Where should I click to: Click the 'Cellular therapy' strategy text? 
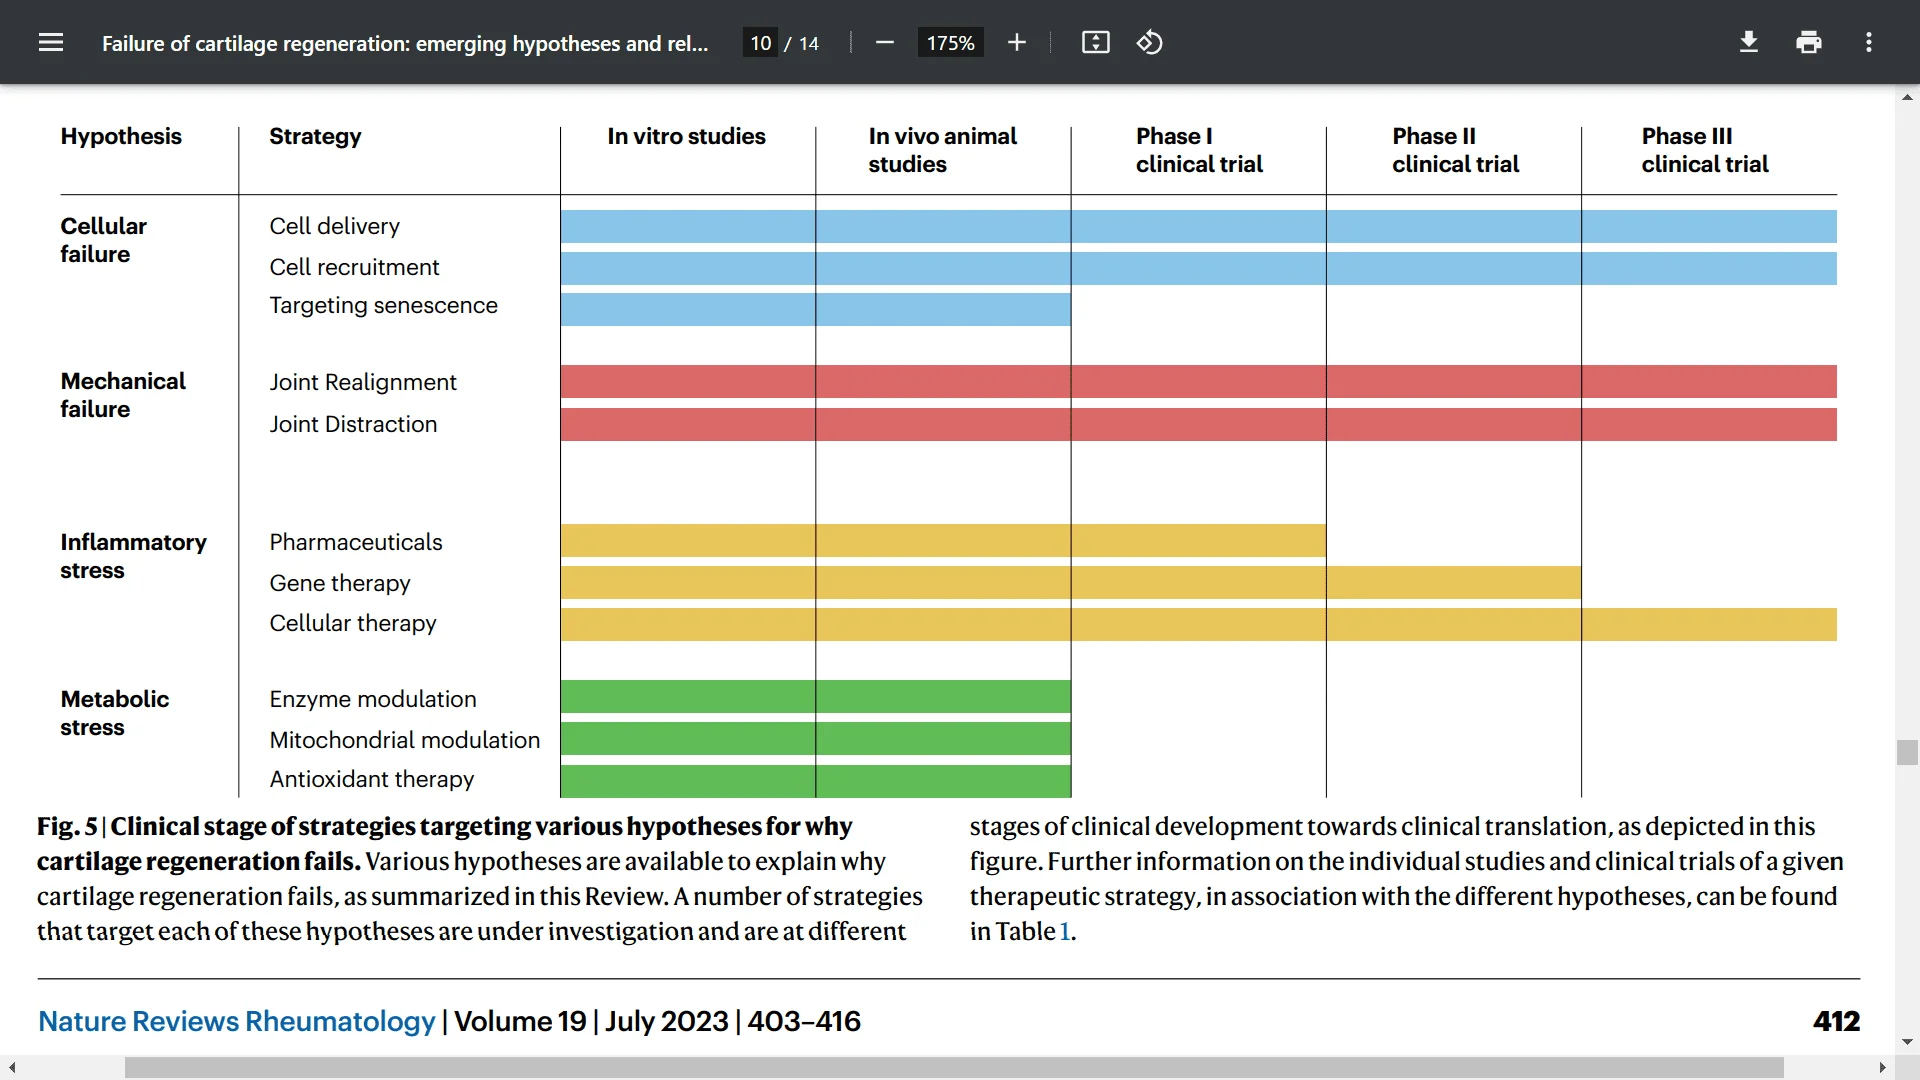[352, 623]
